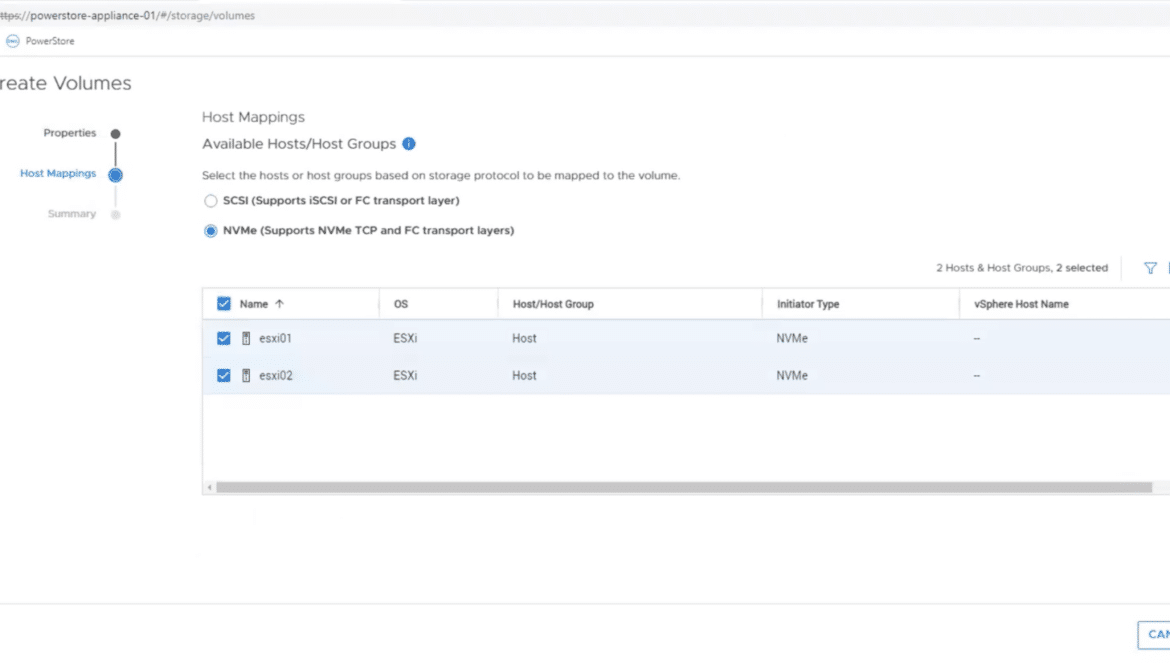Uncheck the esxi01 host checkbox

click(224, 339)
